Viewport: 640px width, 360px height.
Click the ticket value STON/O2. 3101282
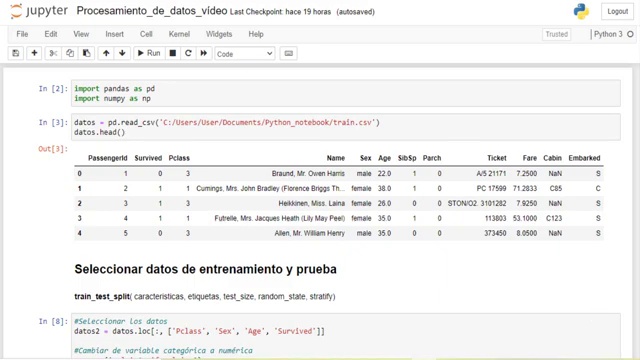point(477,203)
